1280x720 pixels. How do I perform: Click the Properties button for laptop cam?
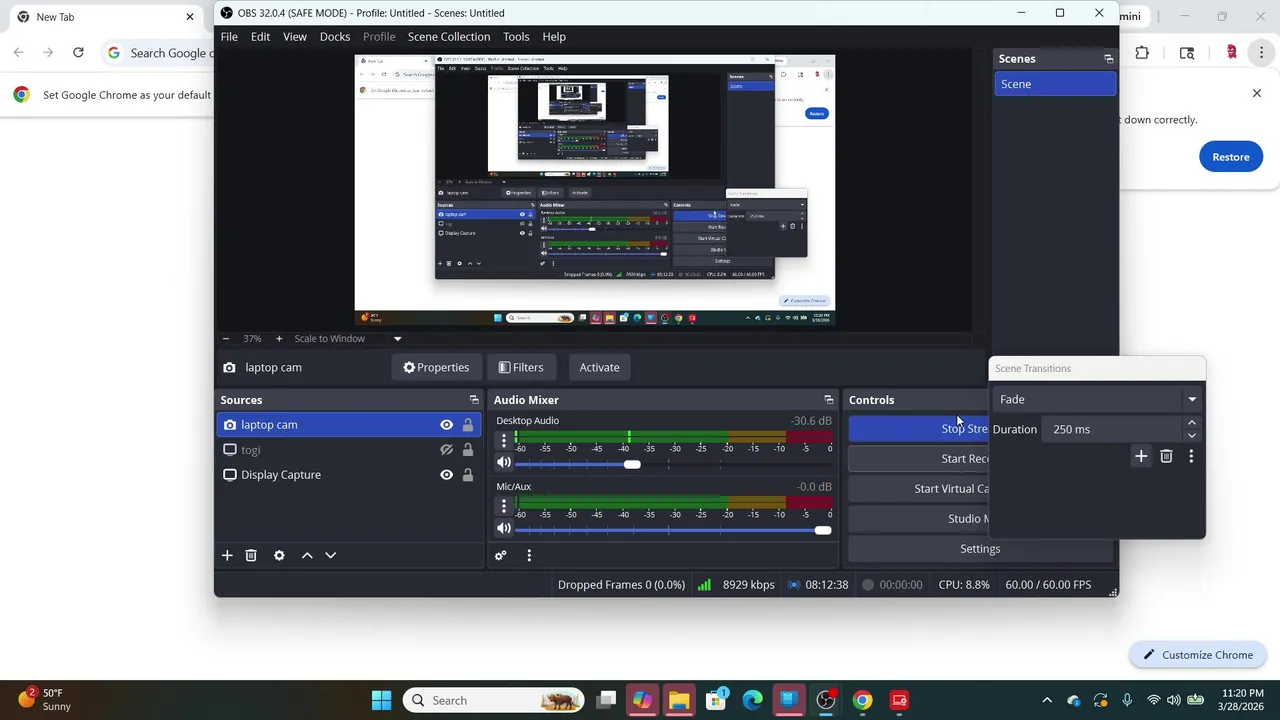(436, 368)
